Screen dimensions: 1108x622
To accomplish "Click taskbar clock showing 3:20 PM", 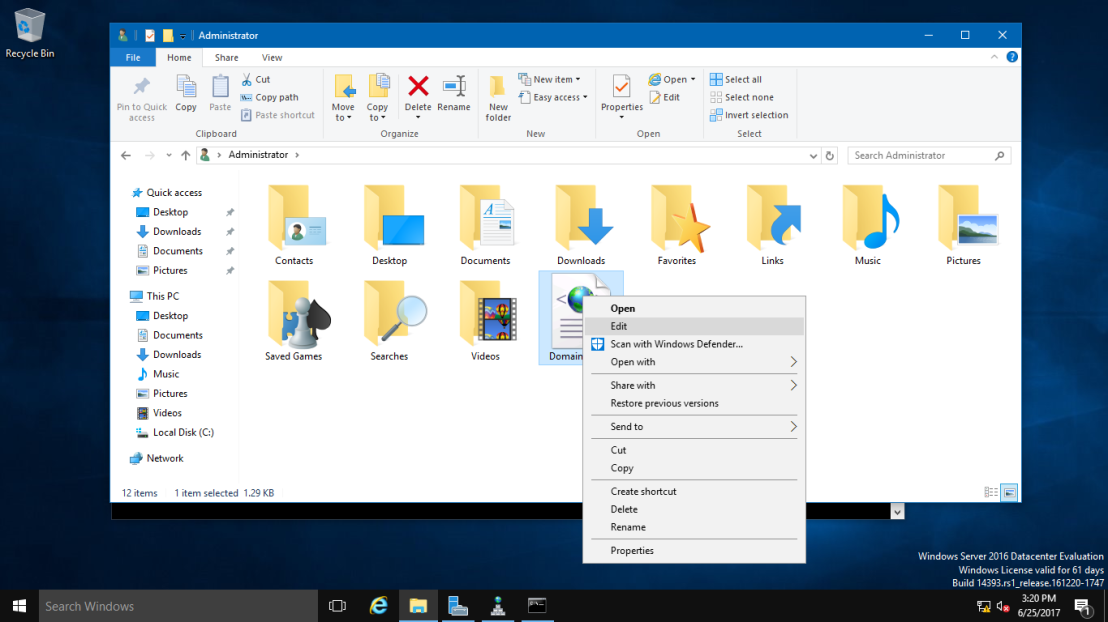I will point(1039,606).
